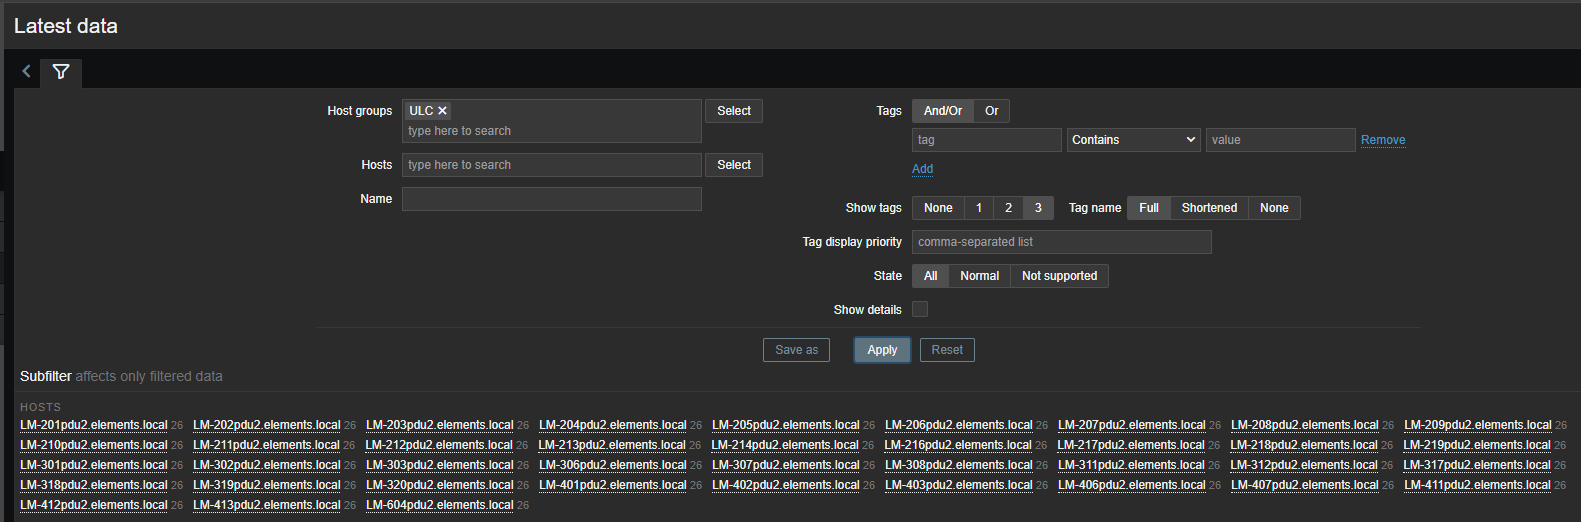Click Select next to Hosts field

pyautogui.click(x=733, y=165)
